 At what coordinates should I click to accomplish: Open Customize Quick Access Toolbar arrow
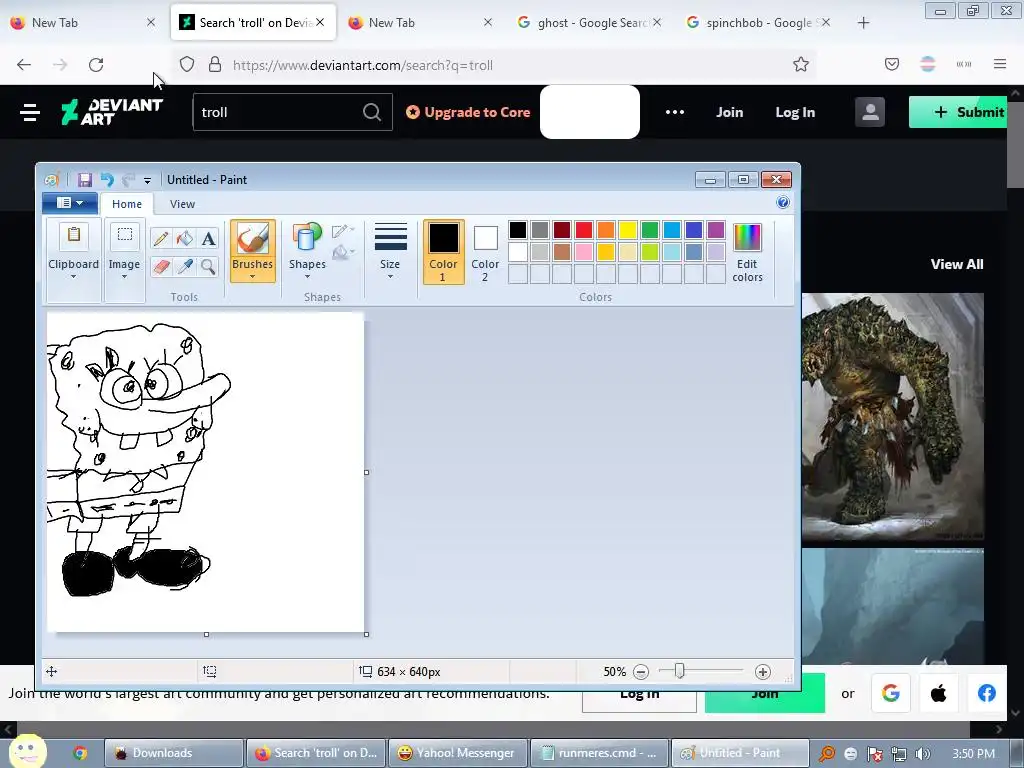[148, 180]
